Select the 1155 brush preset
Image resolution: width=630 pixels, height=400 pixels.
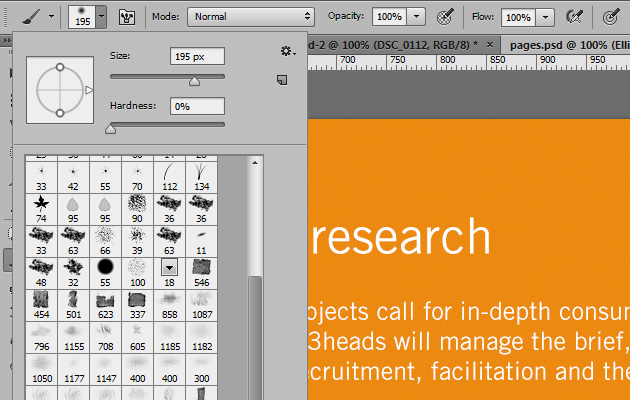click(x=73, y=338)
